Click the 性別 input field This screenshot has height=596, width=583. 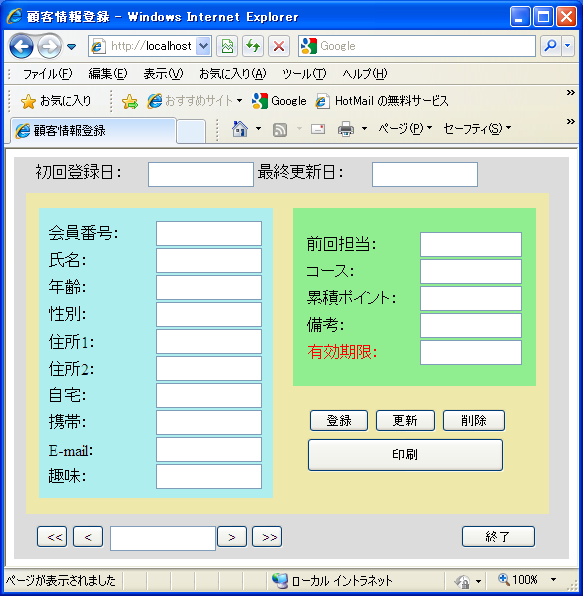[209, 315]
